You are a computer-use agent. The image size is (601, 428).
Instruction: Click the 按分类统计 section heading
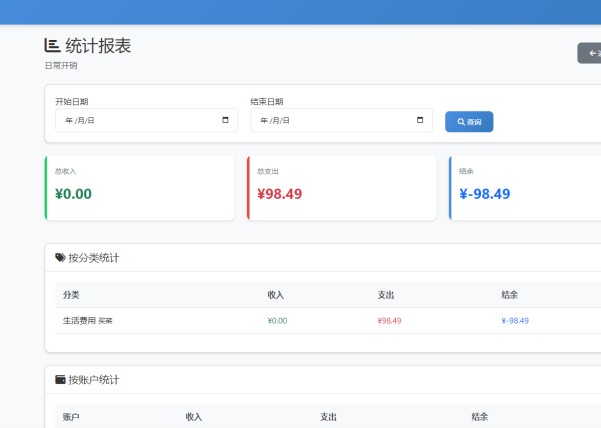tap(93, 258)
